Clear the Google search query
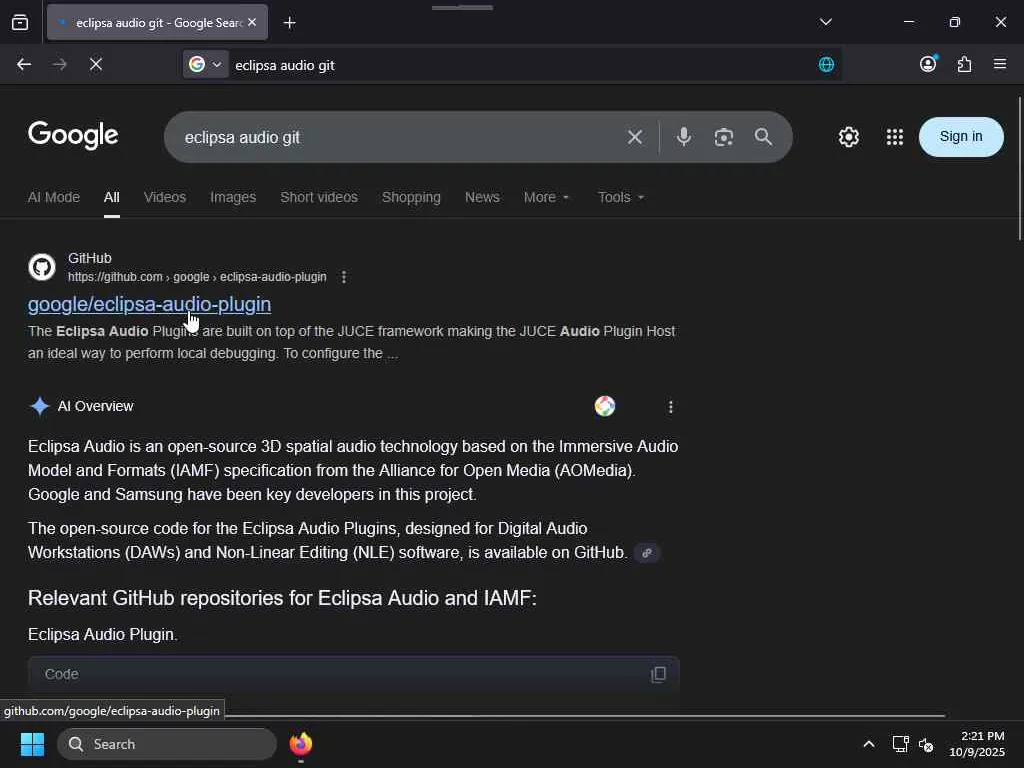 (x=635, y=137)
